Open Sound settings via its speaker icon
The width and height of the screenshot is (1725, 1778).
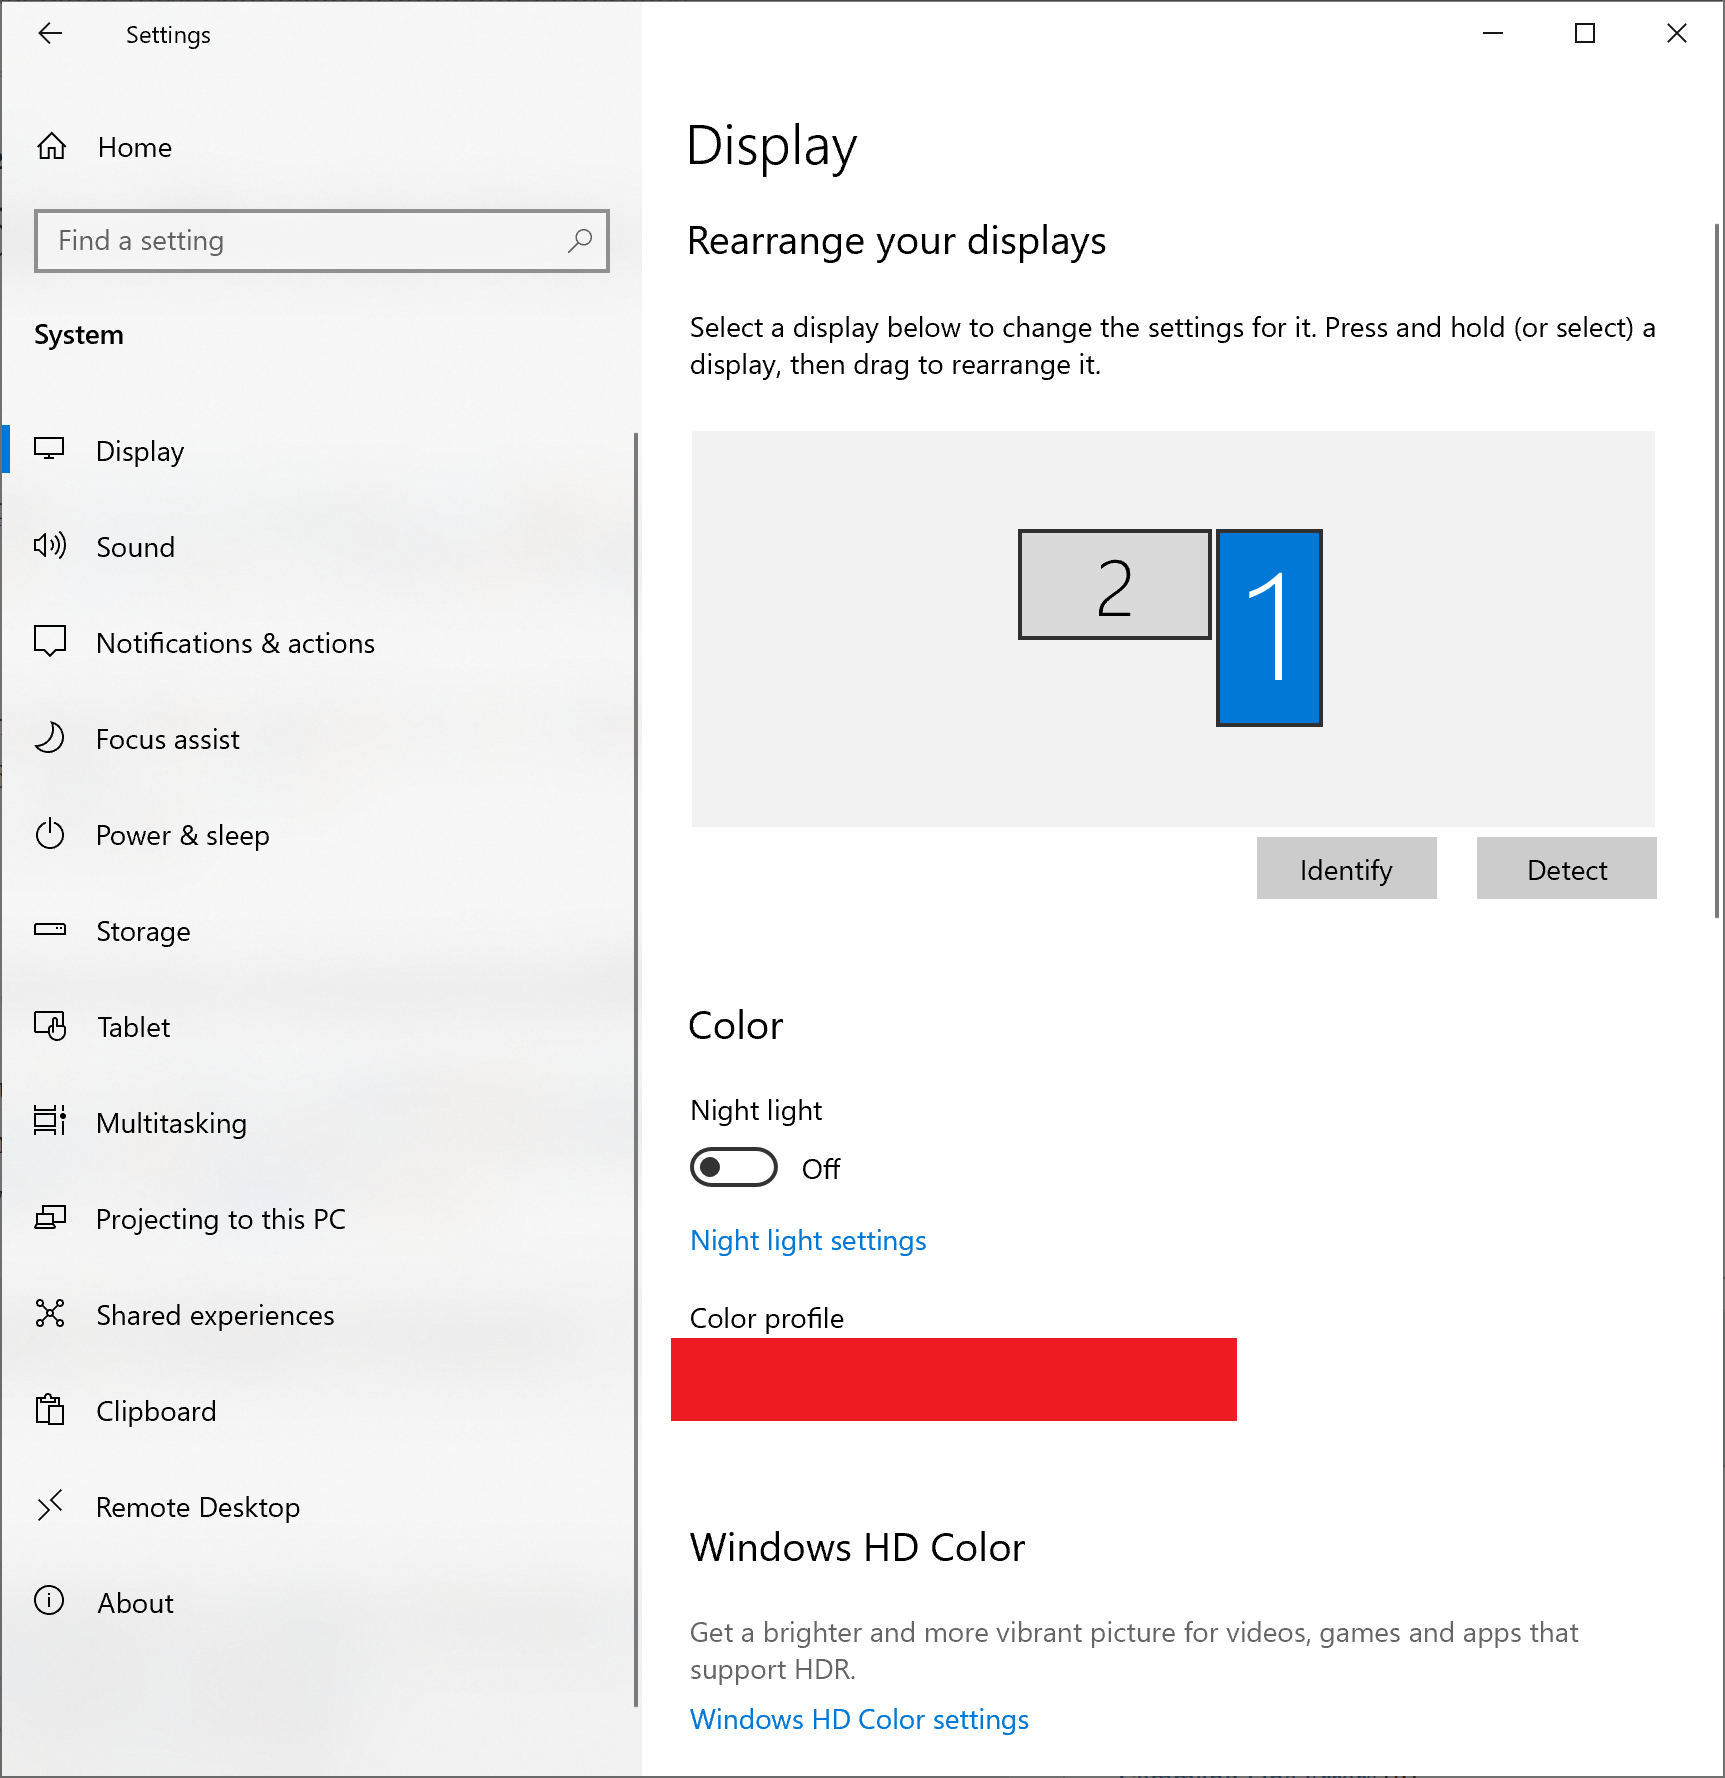(50, 546)
